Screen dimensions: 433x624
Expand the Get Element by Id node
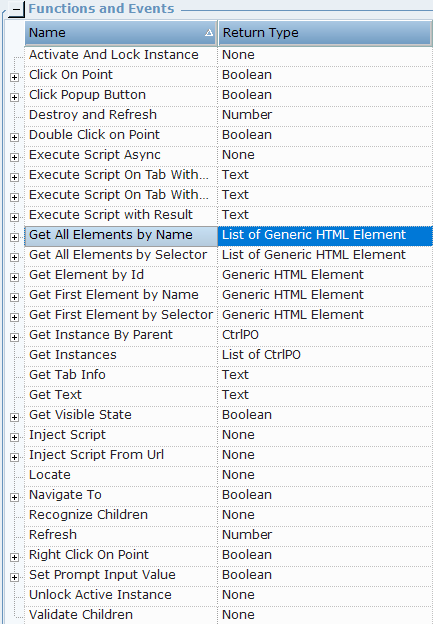(x=14, y=277)
